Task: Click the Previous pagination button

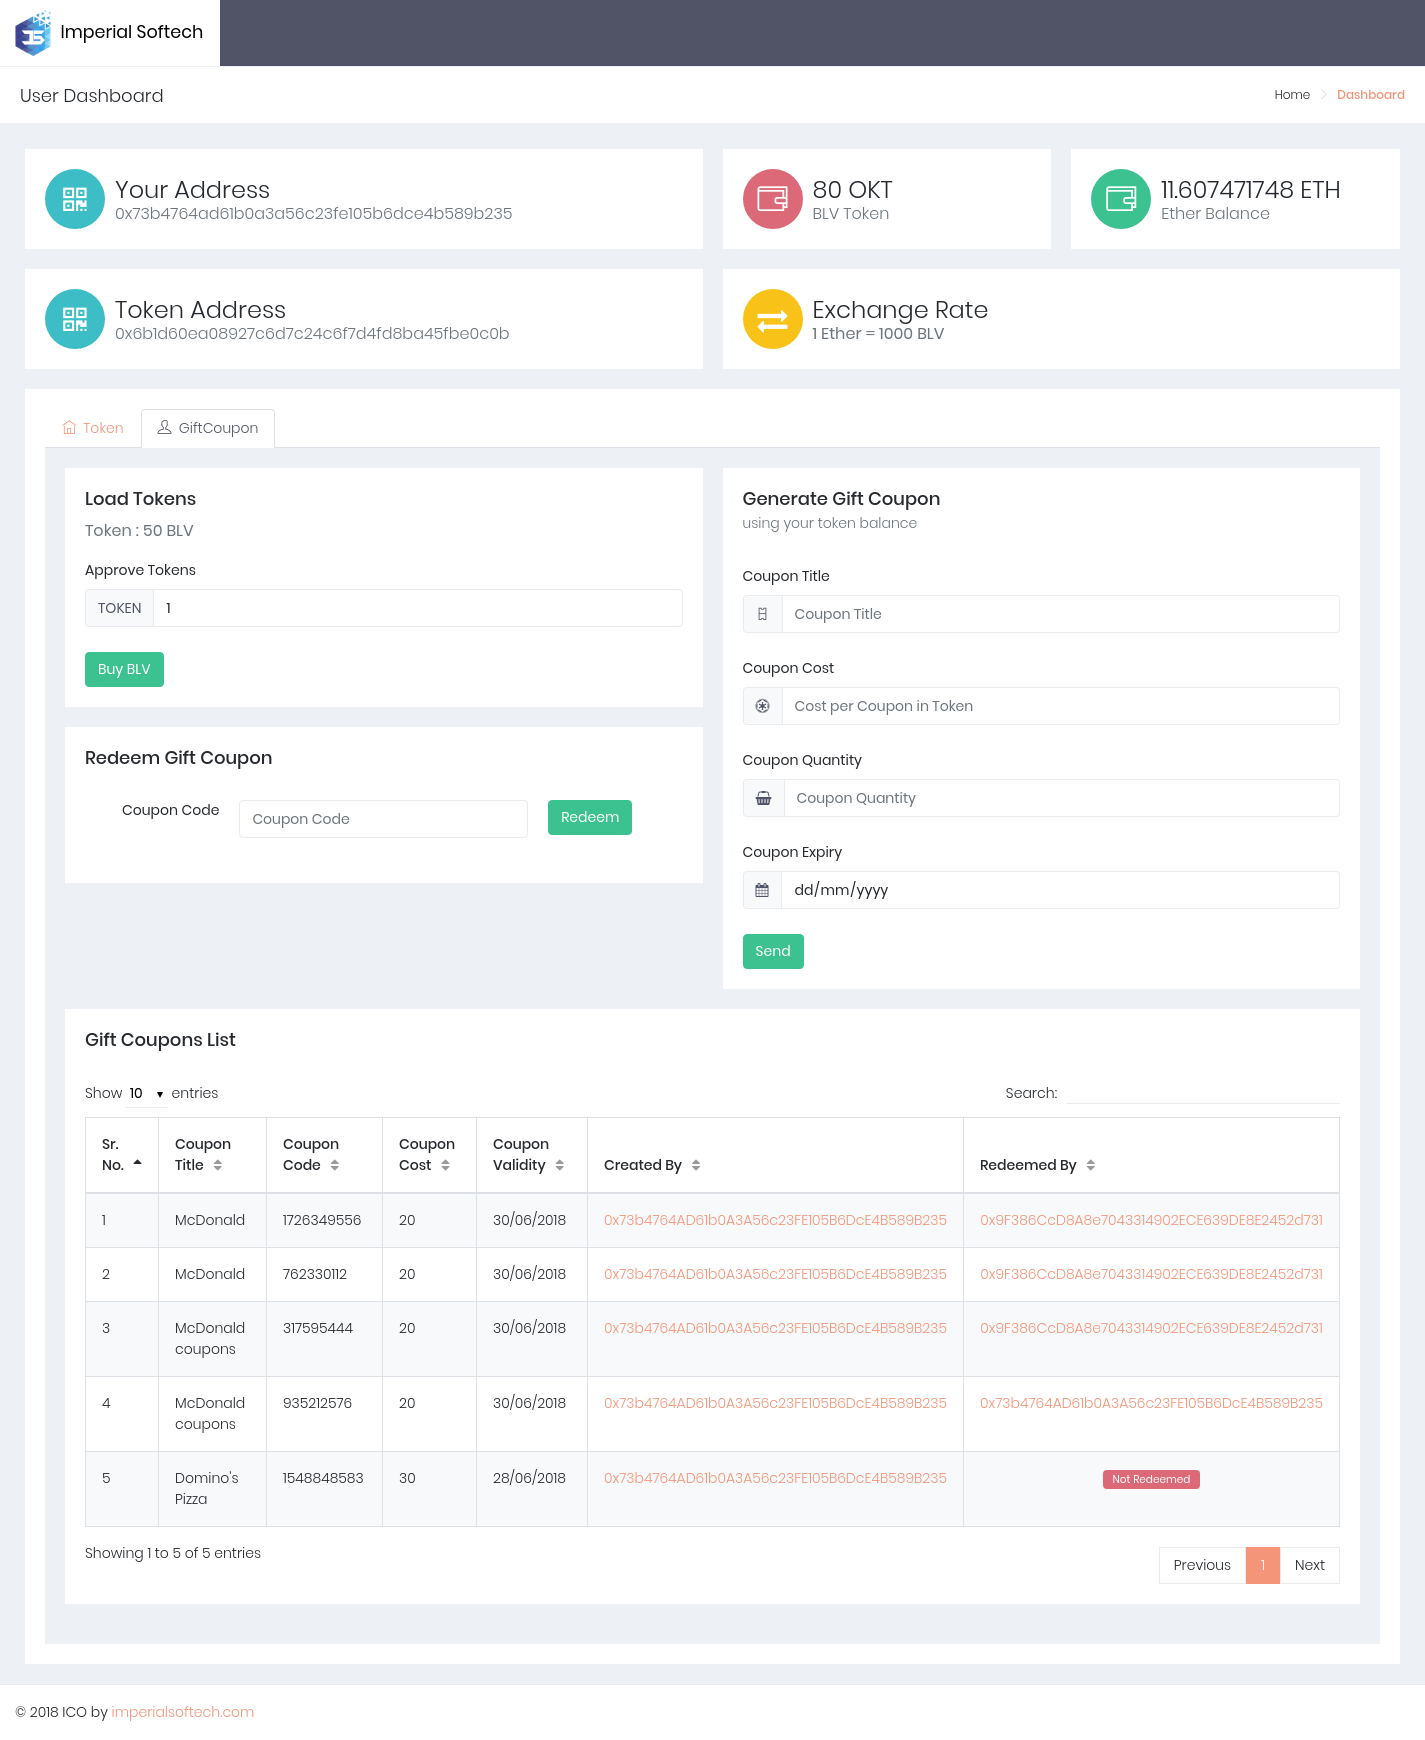Action: (1202, 1565)
